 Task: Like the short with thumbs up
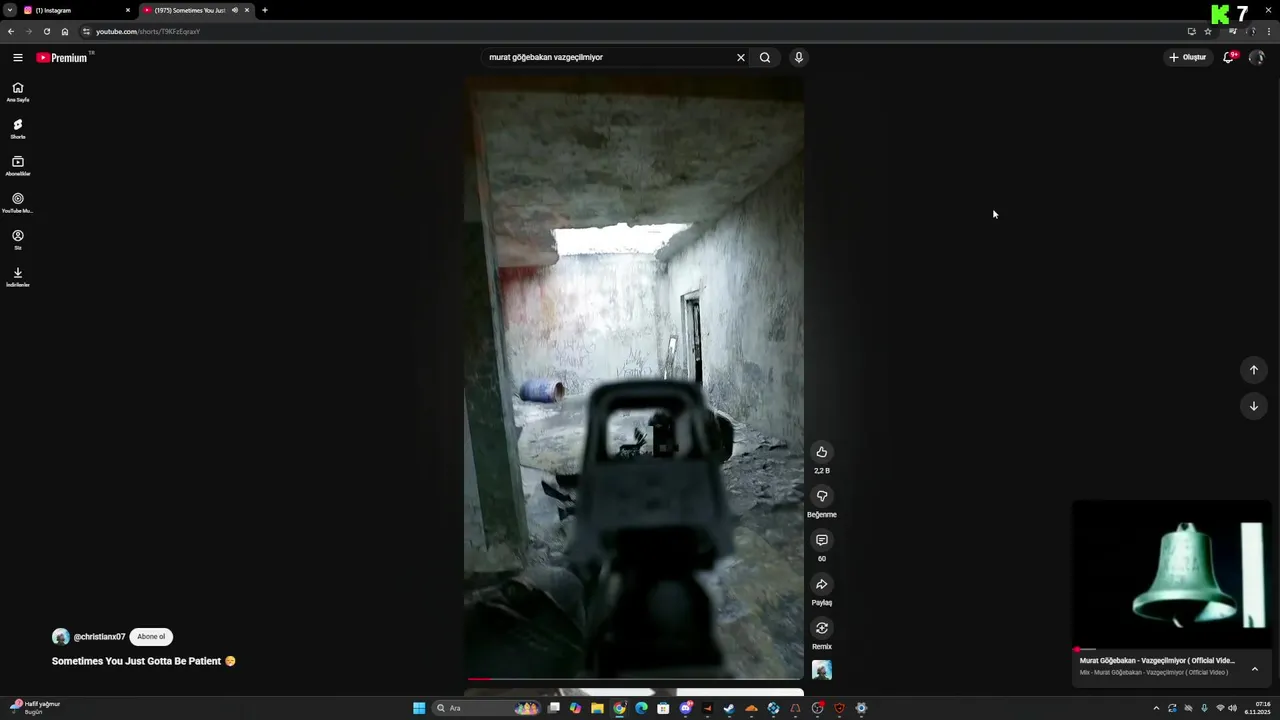[822, 452]
